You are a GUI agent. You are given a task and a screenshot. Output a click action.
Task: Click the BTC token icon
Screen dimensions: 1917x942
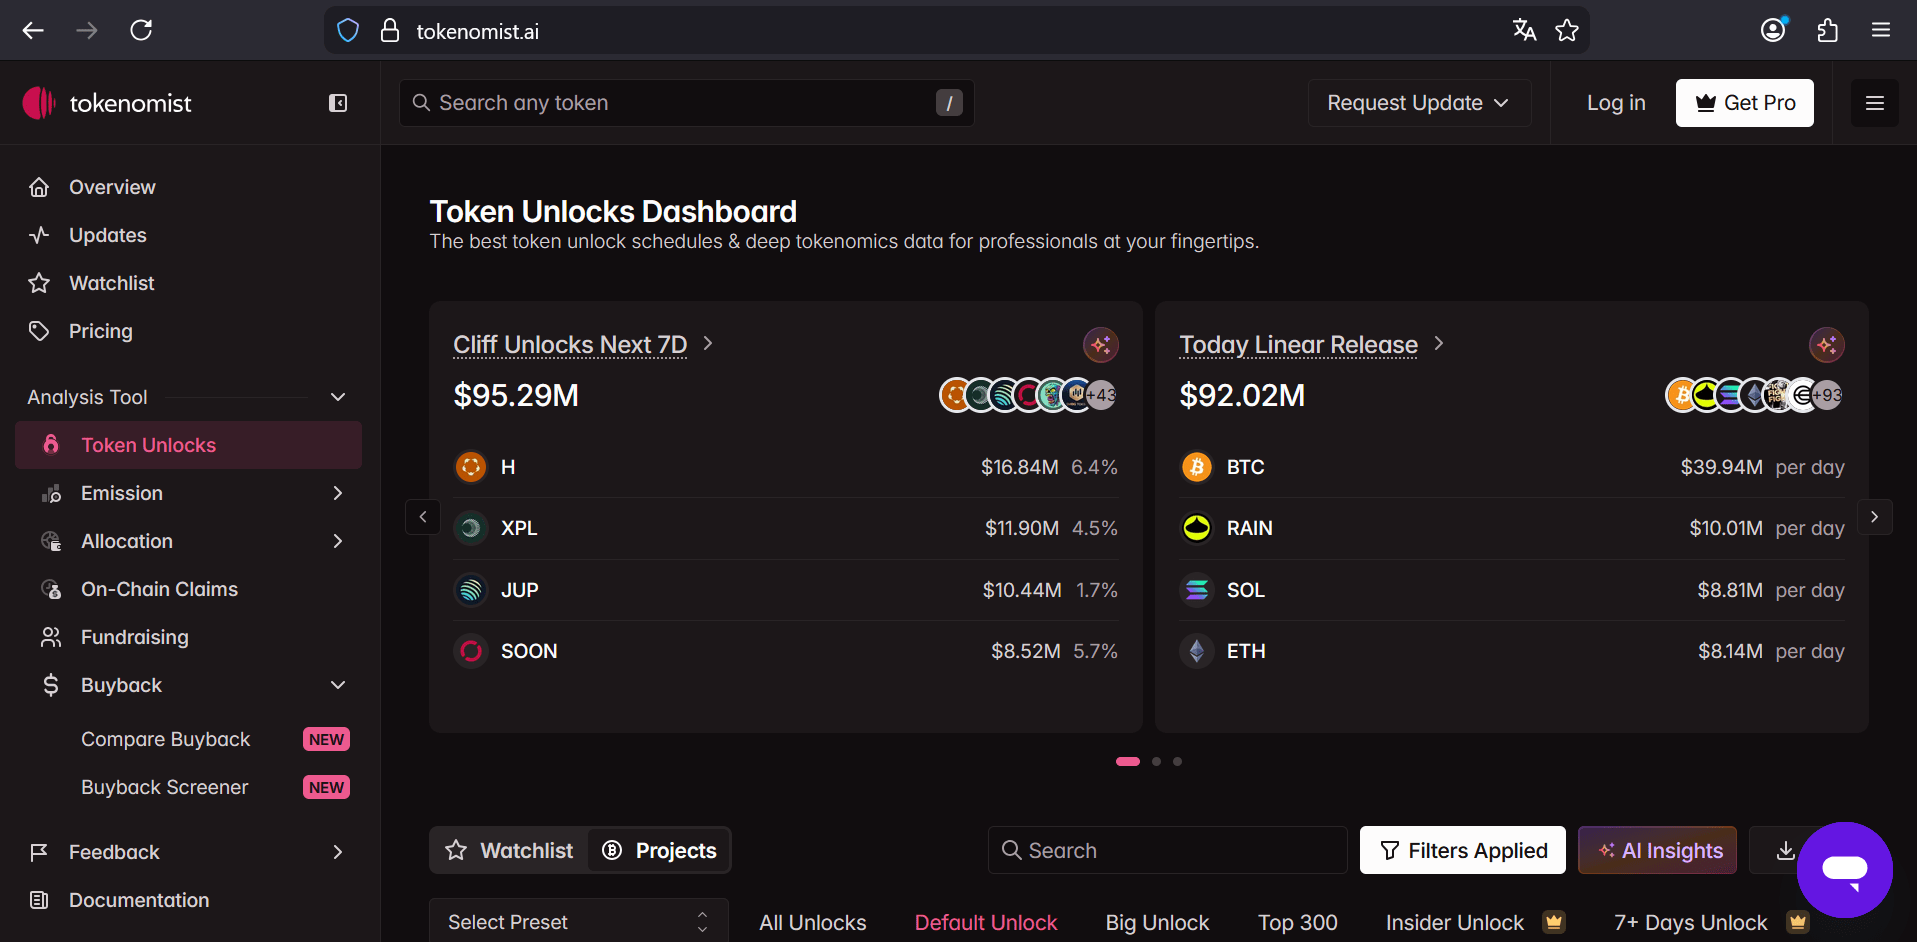(x=1196, y=467)
